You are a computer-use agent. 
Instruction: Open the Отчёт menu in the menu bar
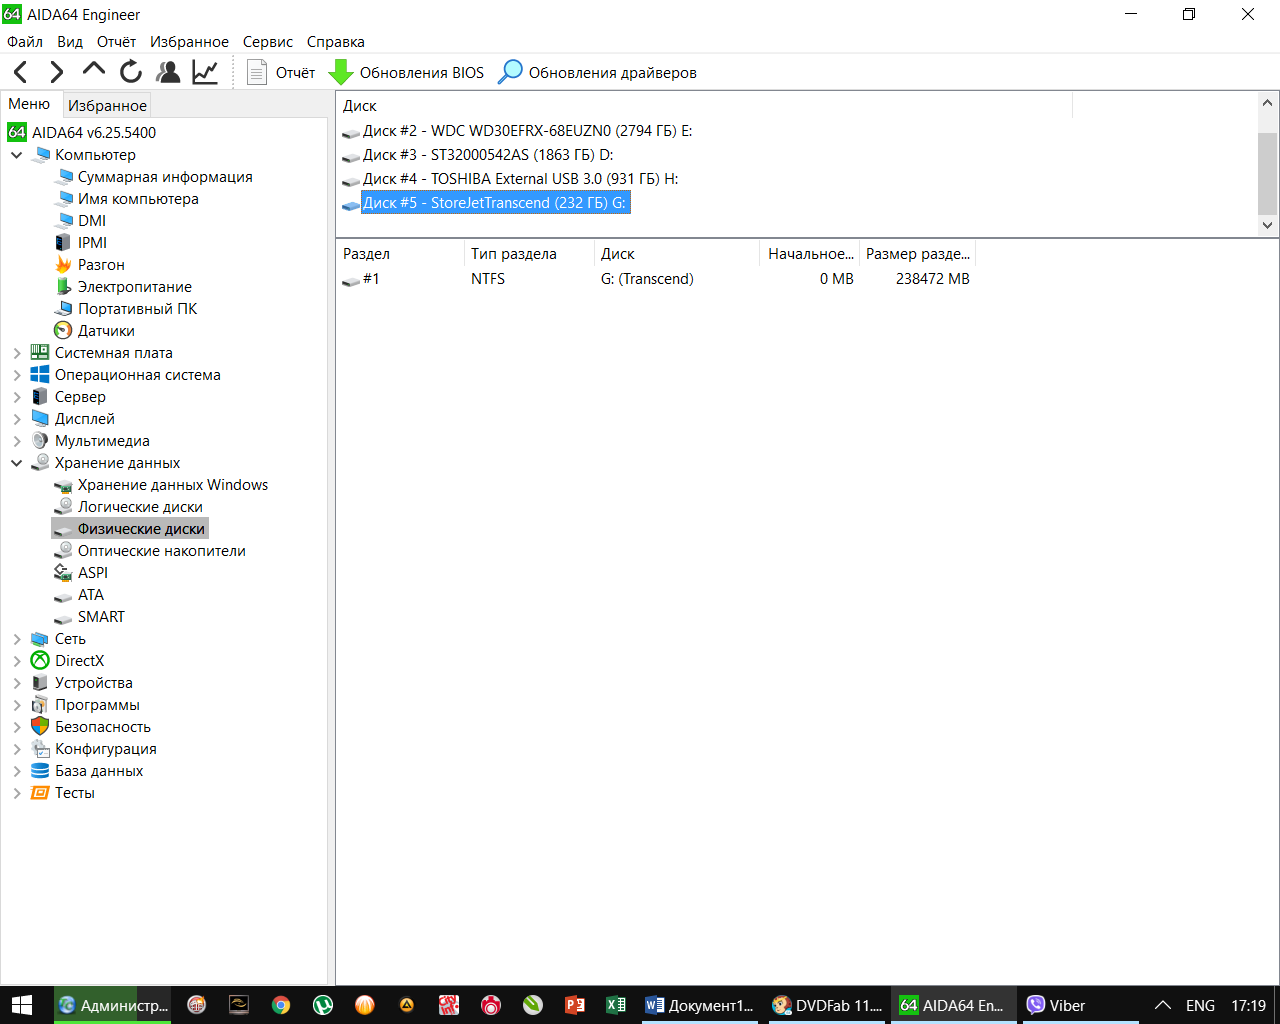(x=116, y=42)
